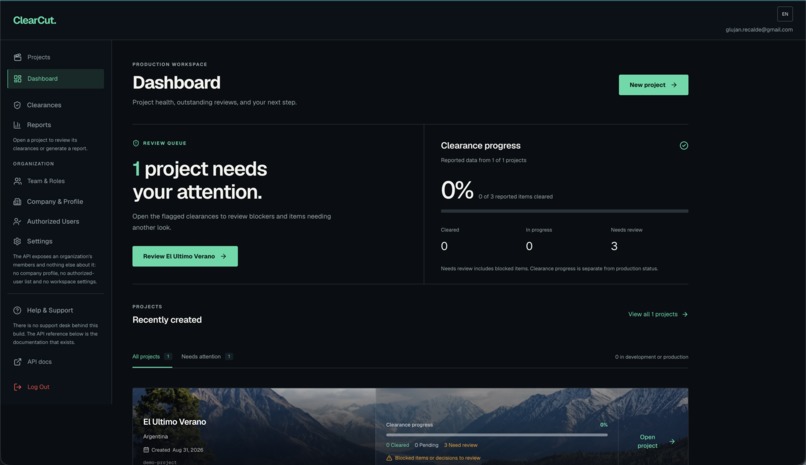Click the Authorized Users person icon
The height and width of the screenshot is (465, 806).
[17, 221]
